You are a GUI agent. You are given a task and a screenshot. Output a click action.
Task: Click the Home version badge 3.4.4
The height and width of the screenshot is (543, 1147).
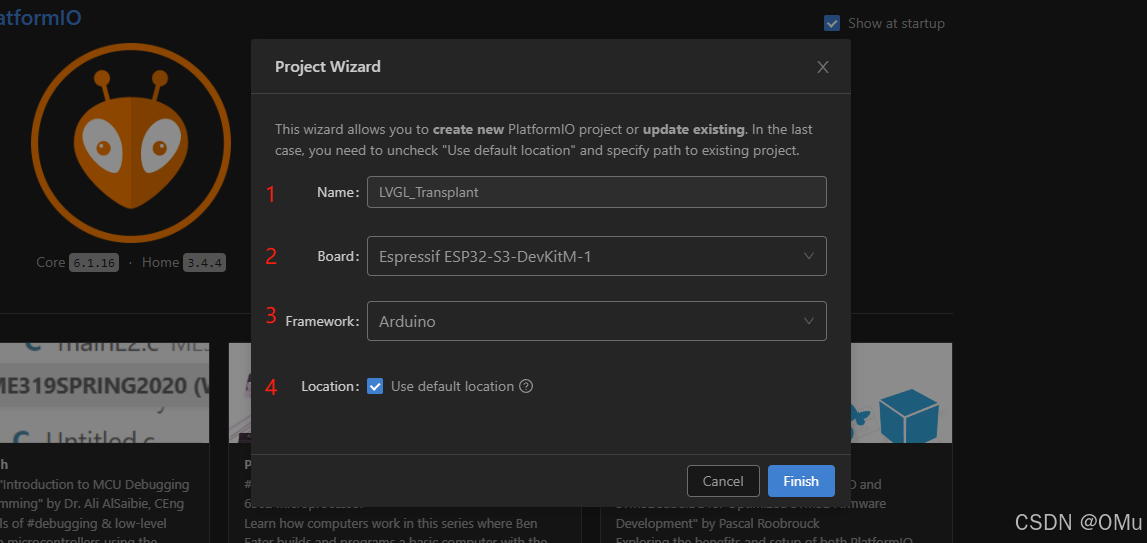(204, 263)
